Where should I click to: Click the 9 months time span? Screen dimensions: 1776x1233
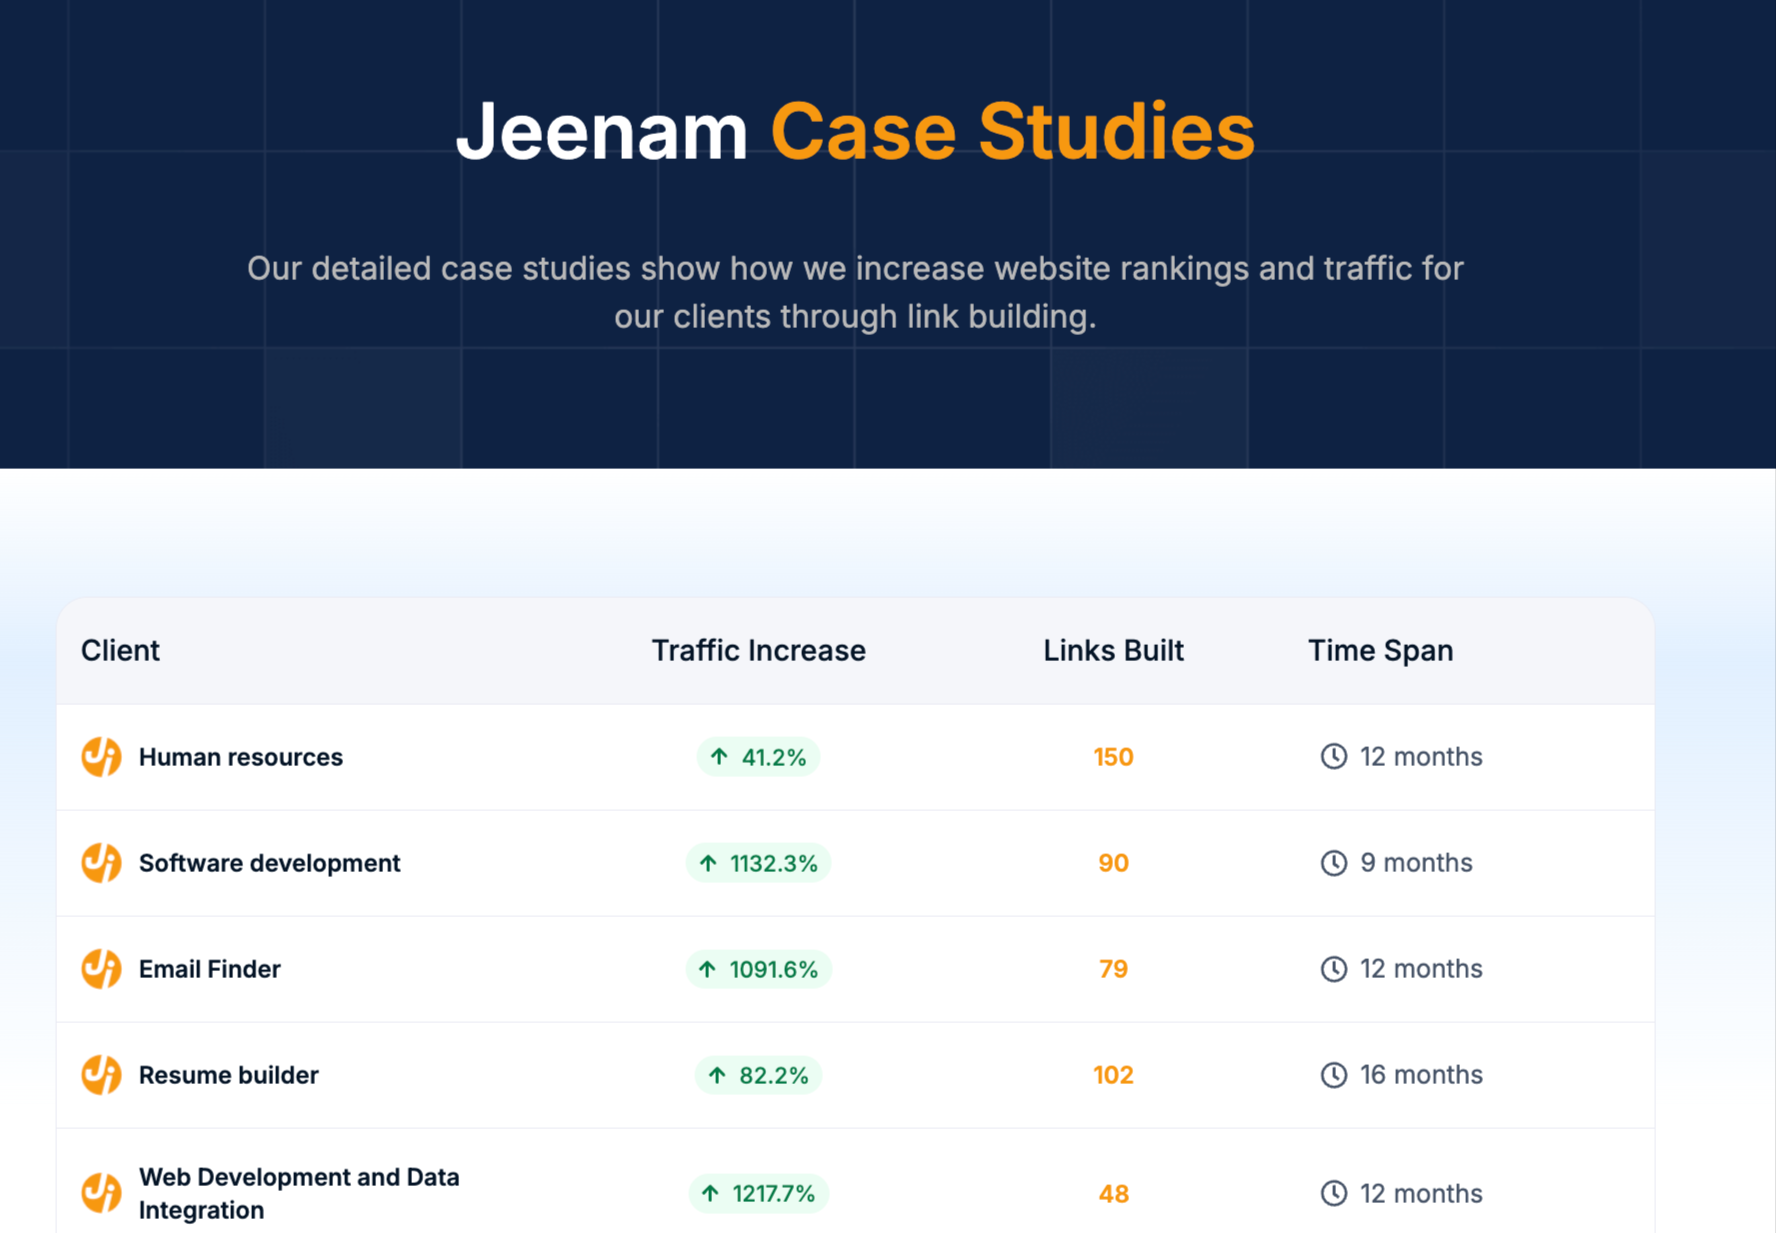(x=1416, y=863)
